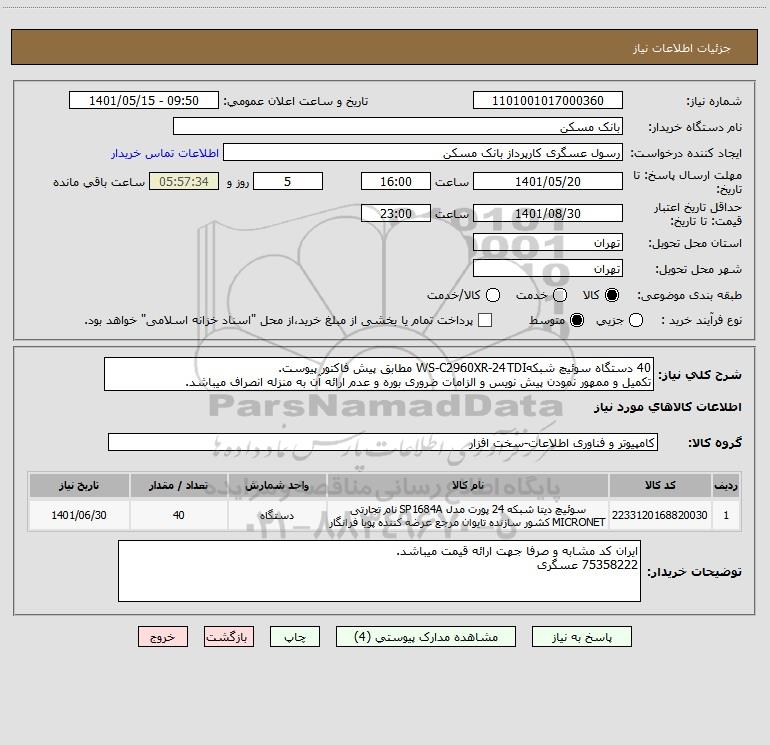
Task: Click the پاسخ به نیاز button
Action: click(x=582, y=637)
